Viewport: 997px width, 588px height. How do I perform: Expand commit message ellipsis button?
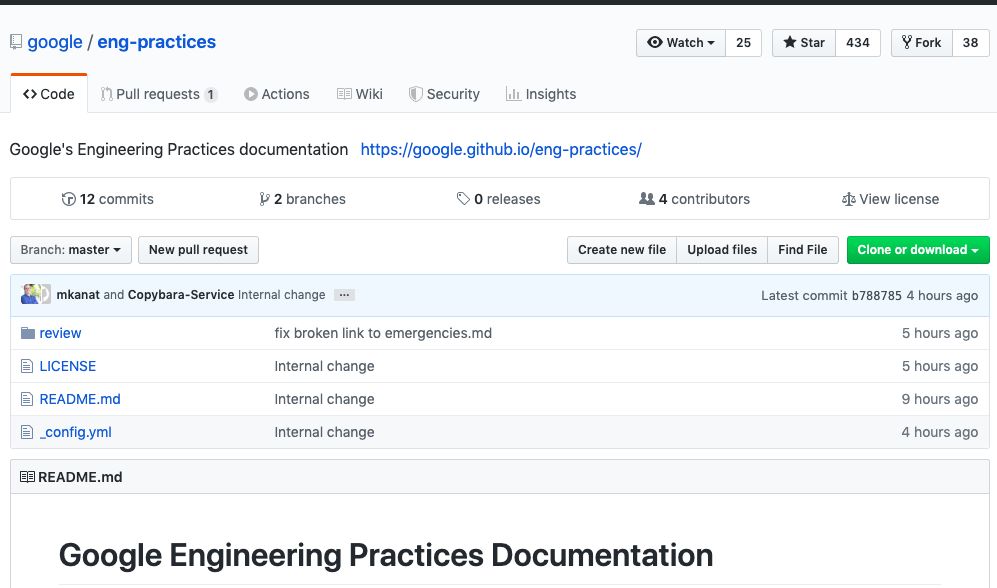click(344, 295)
